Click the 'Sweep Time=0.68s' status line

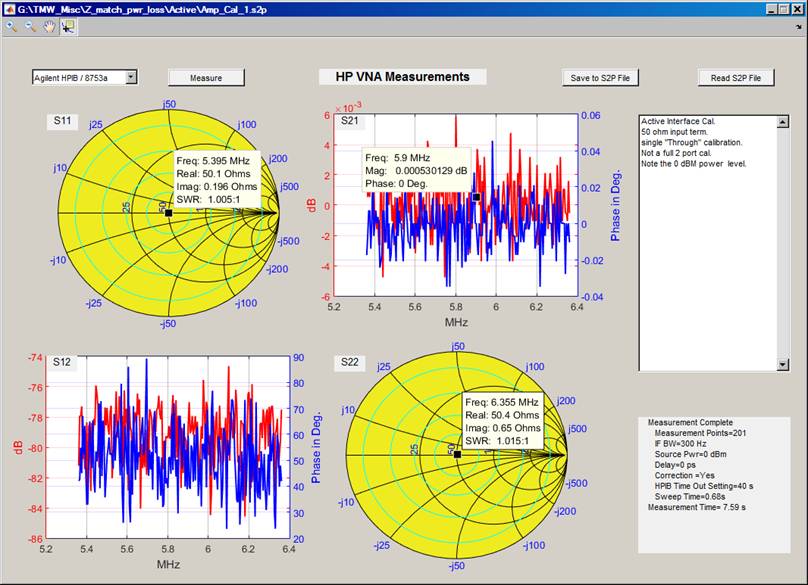click(690, 497)
